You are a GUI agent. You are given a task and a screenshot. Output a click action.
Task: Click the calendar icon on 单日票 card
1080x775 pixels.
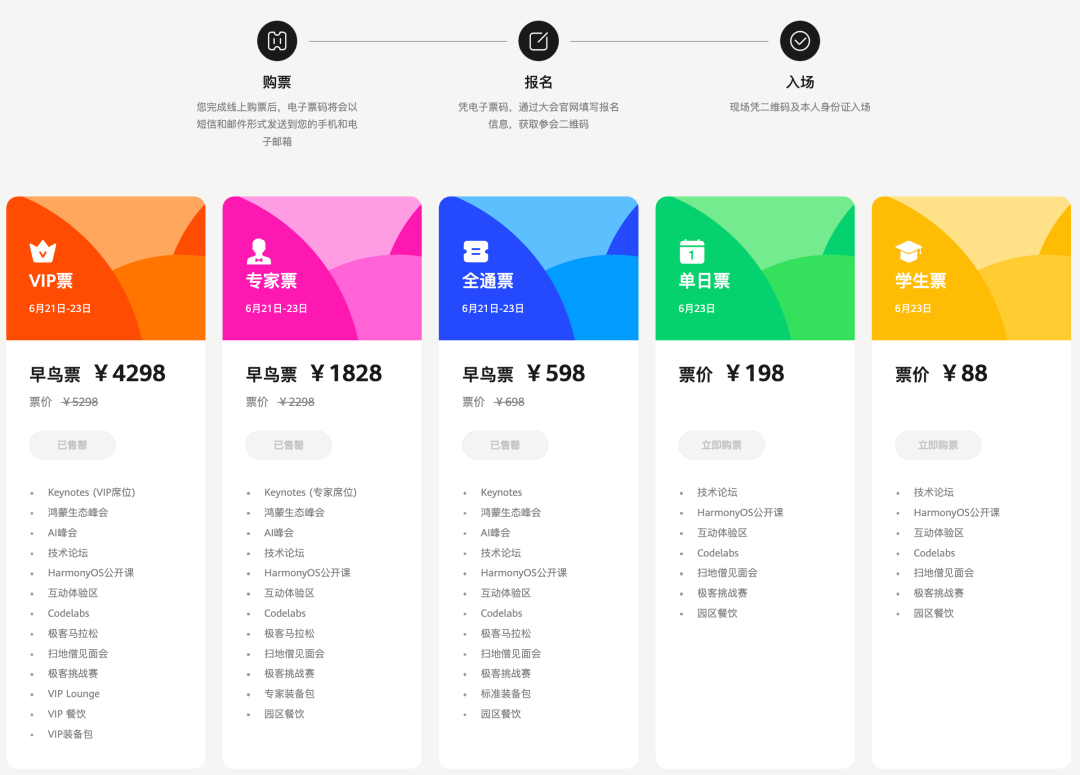(692, 251)
